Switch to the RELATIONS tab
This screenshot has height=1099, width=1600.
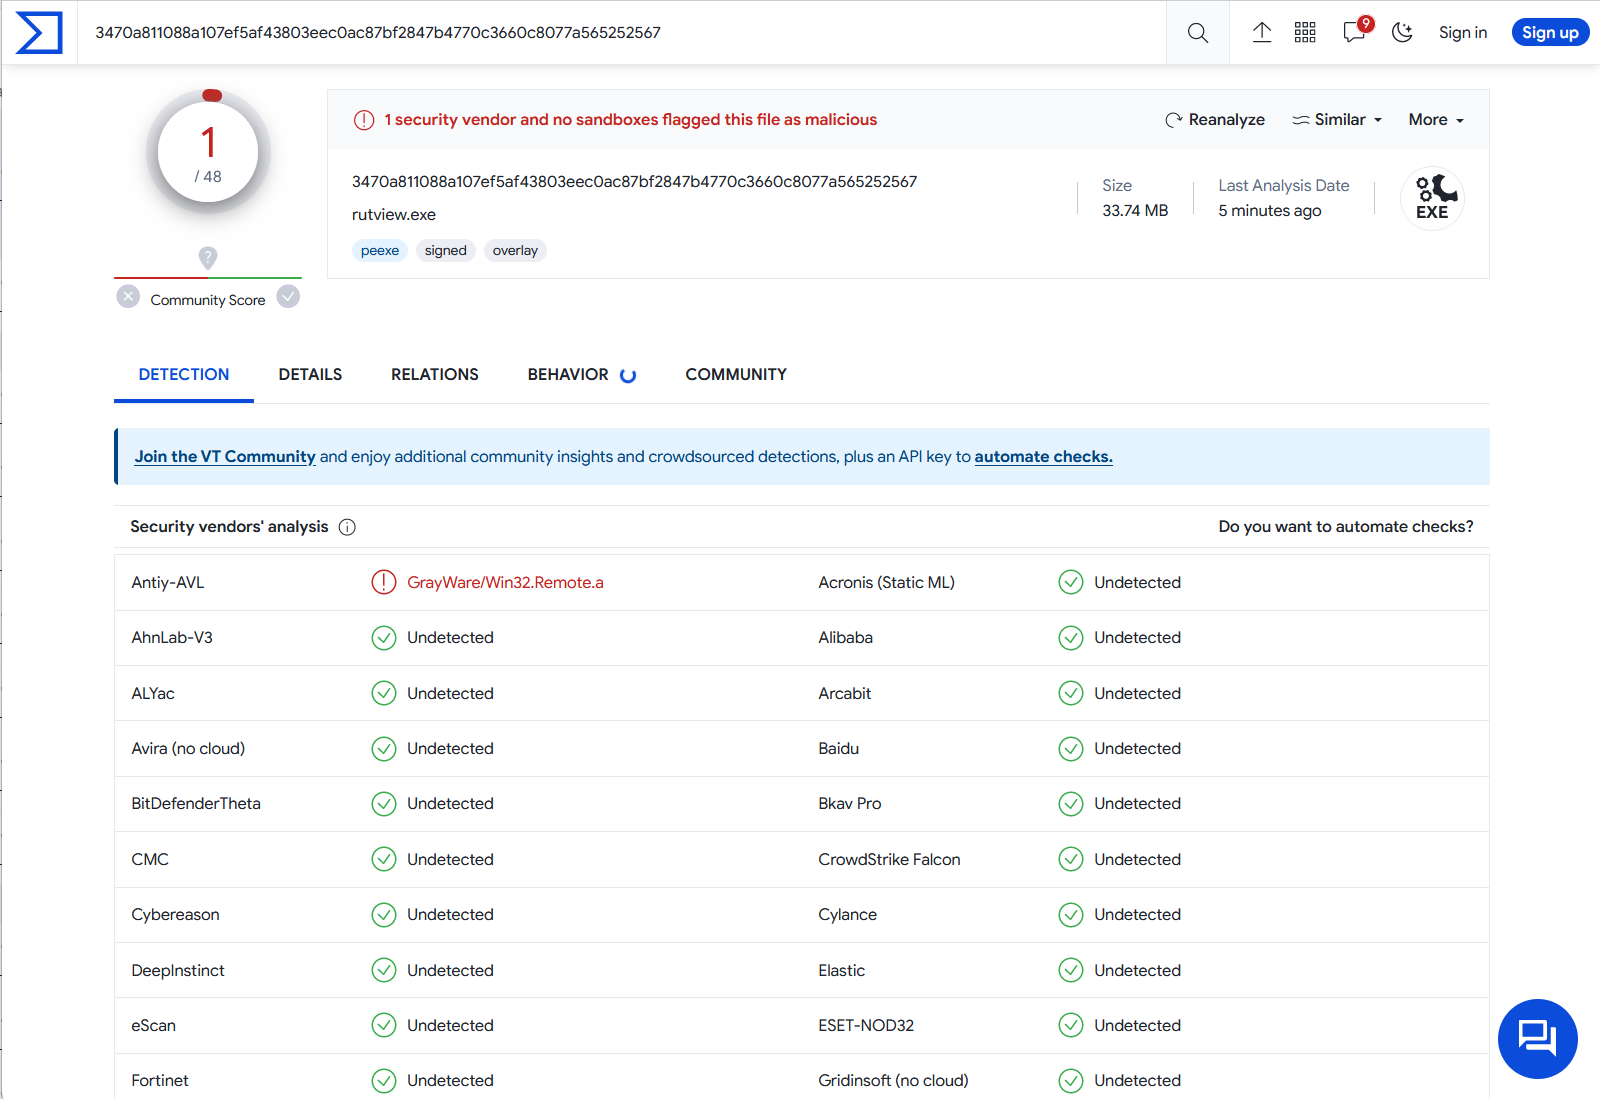tap(434, 374)
